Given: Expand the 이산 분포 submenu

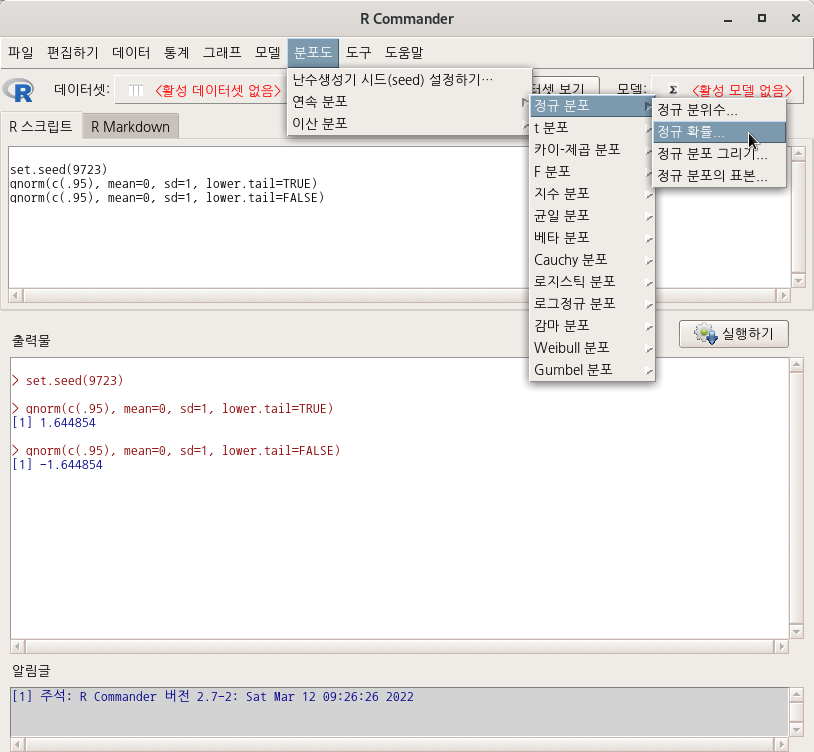Looking at the screenshot, I should coord(409,124).
